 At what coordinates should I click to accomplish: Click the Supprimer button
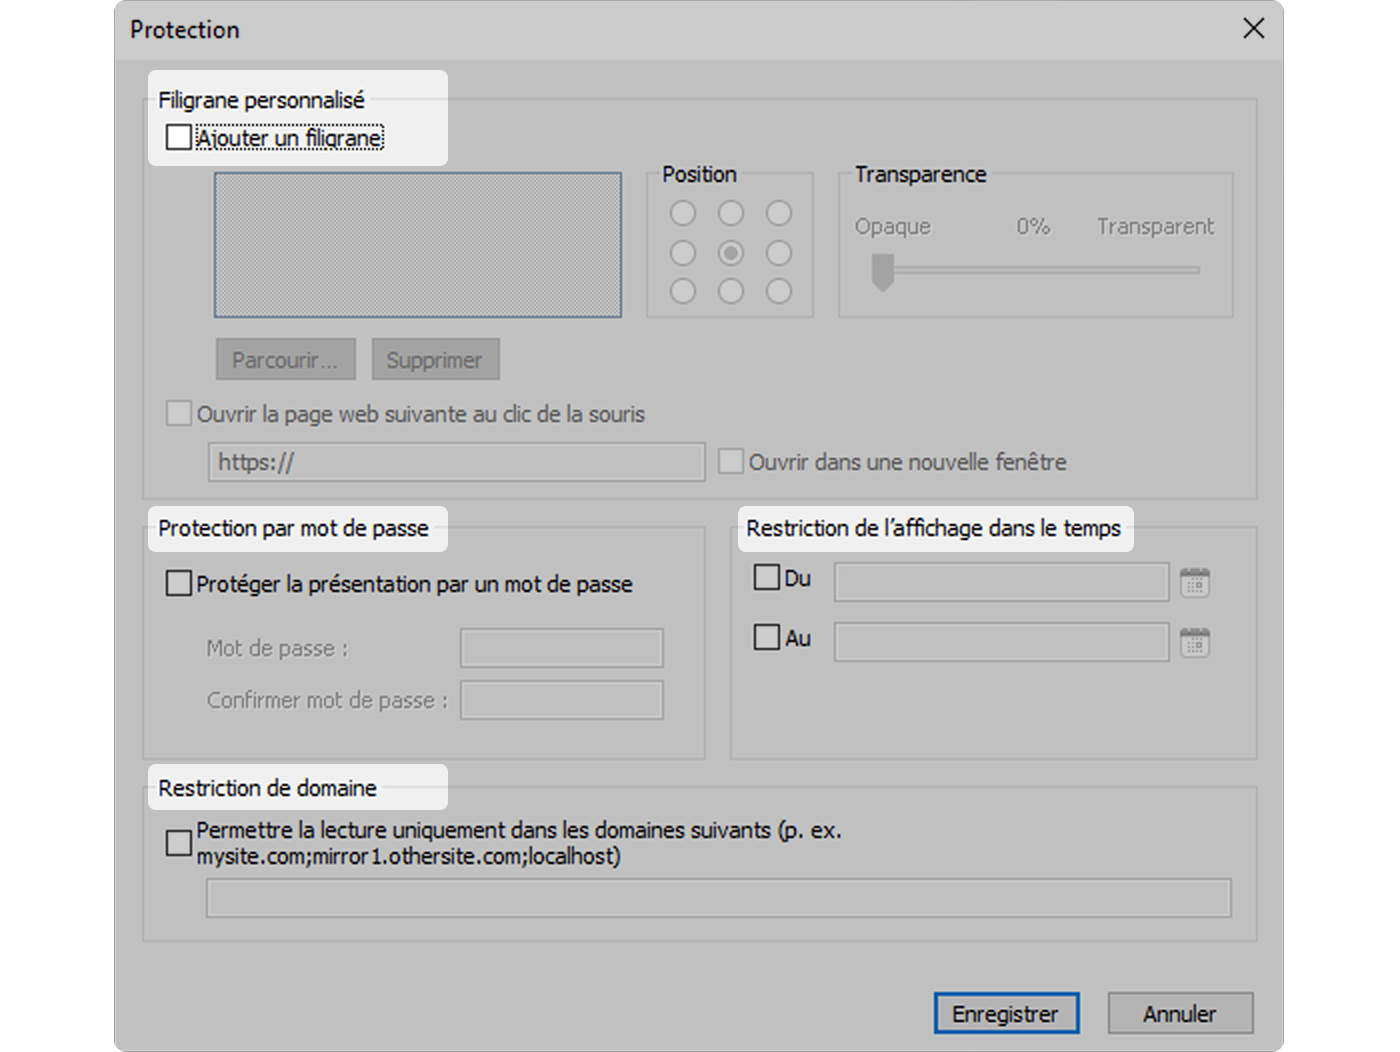pos(435,360)
